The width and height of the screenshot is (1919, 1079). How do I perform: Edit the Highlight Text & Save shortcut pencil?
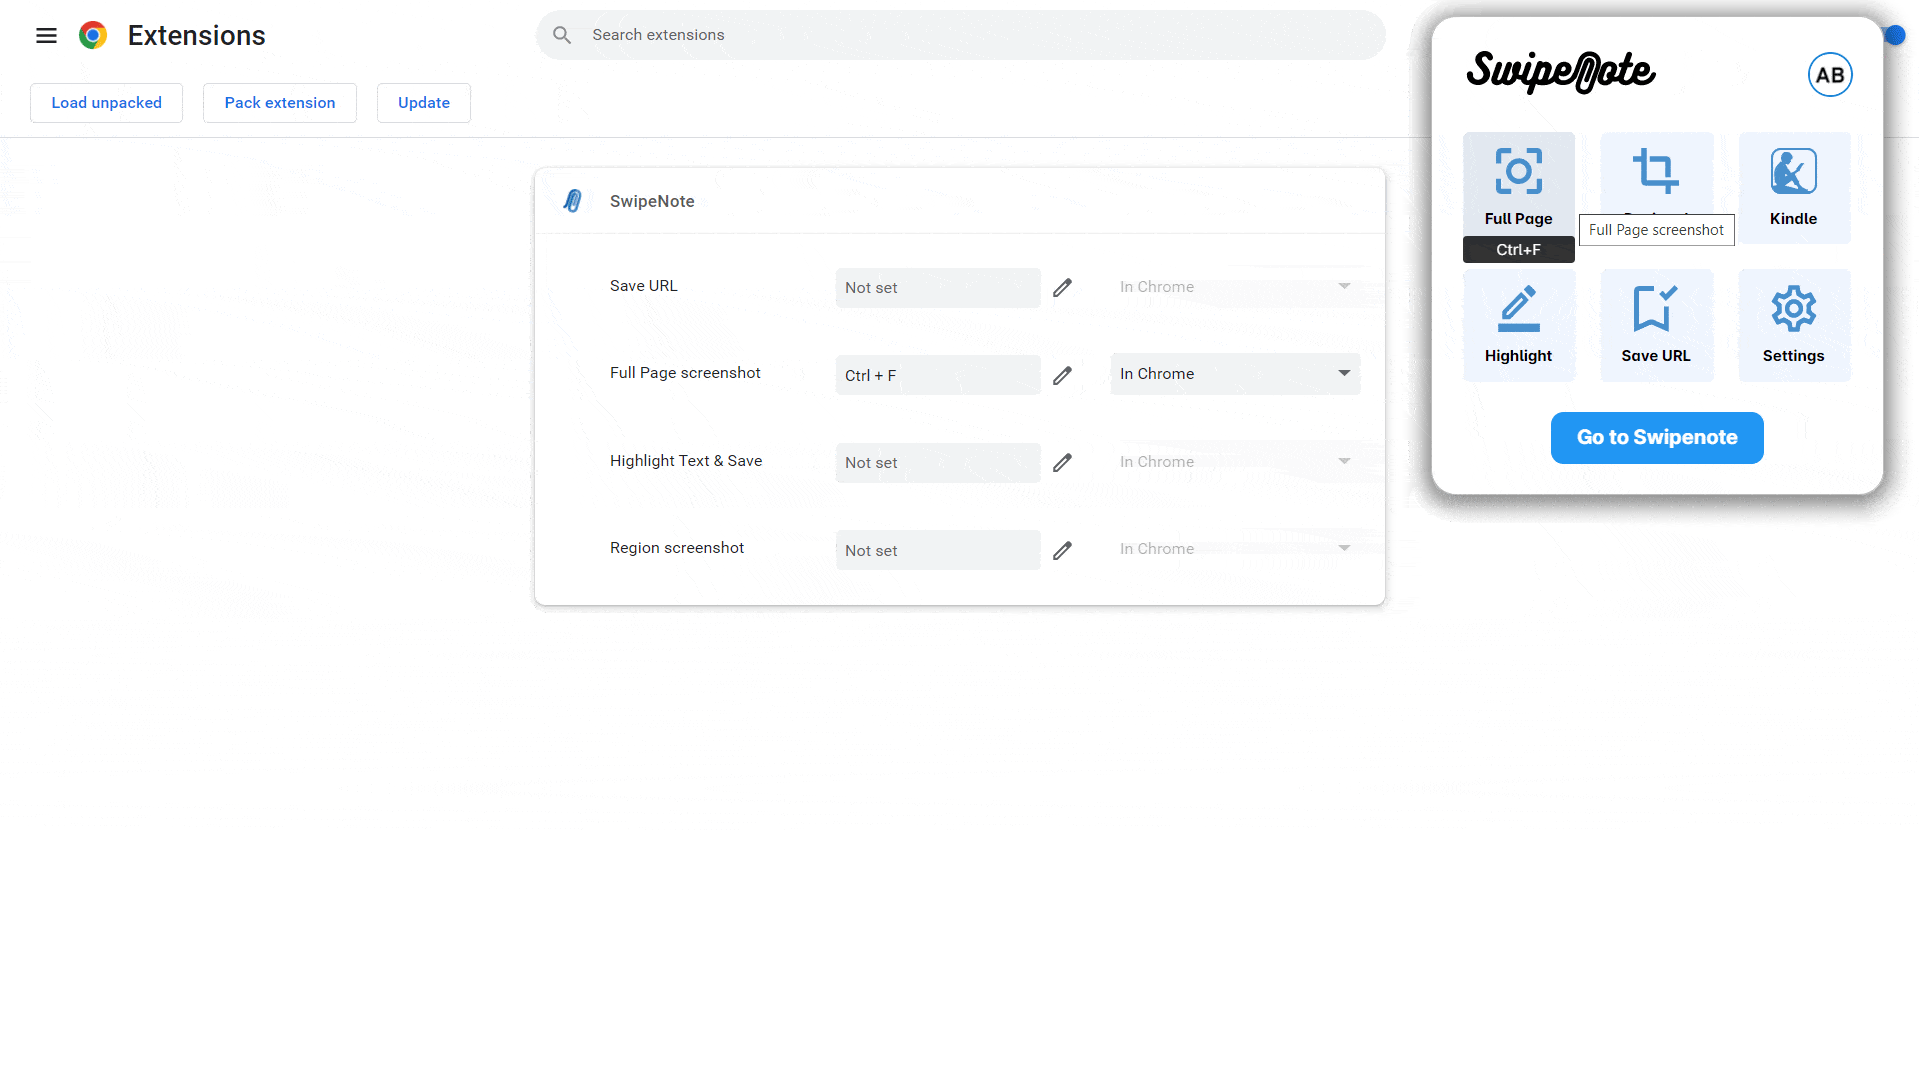point(1062,462)
